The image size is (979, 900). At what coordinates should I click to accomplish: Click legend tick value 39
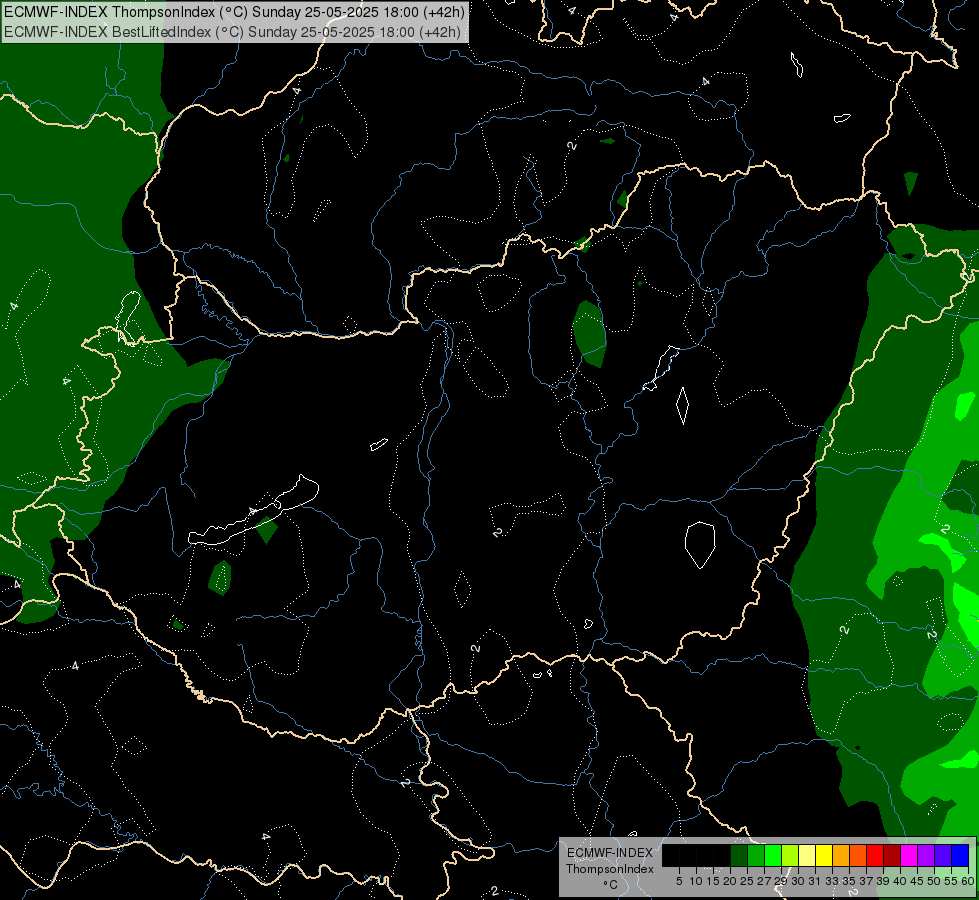click(x=883, y=881)
